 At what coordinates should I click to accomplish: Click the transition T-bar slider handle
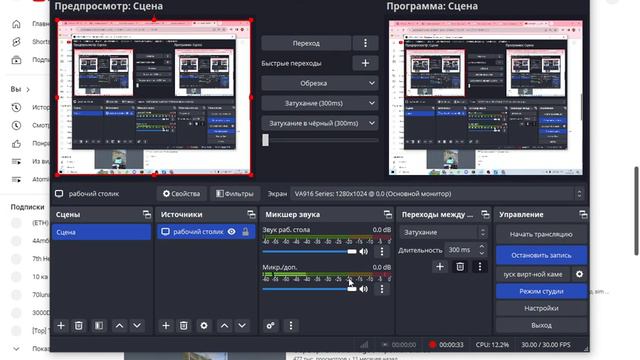[266, 140]
